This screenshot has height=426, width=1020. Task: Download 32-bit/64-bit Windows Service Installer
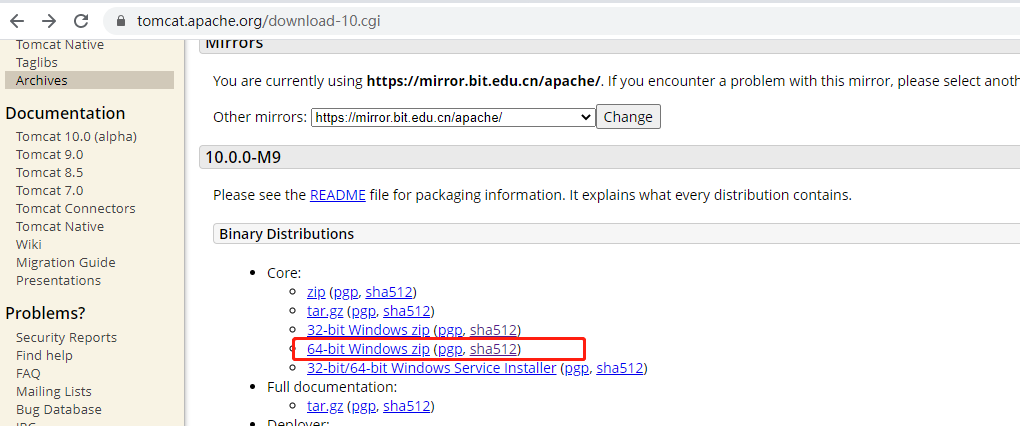tap(431, 368)
